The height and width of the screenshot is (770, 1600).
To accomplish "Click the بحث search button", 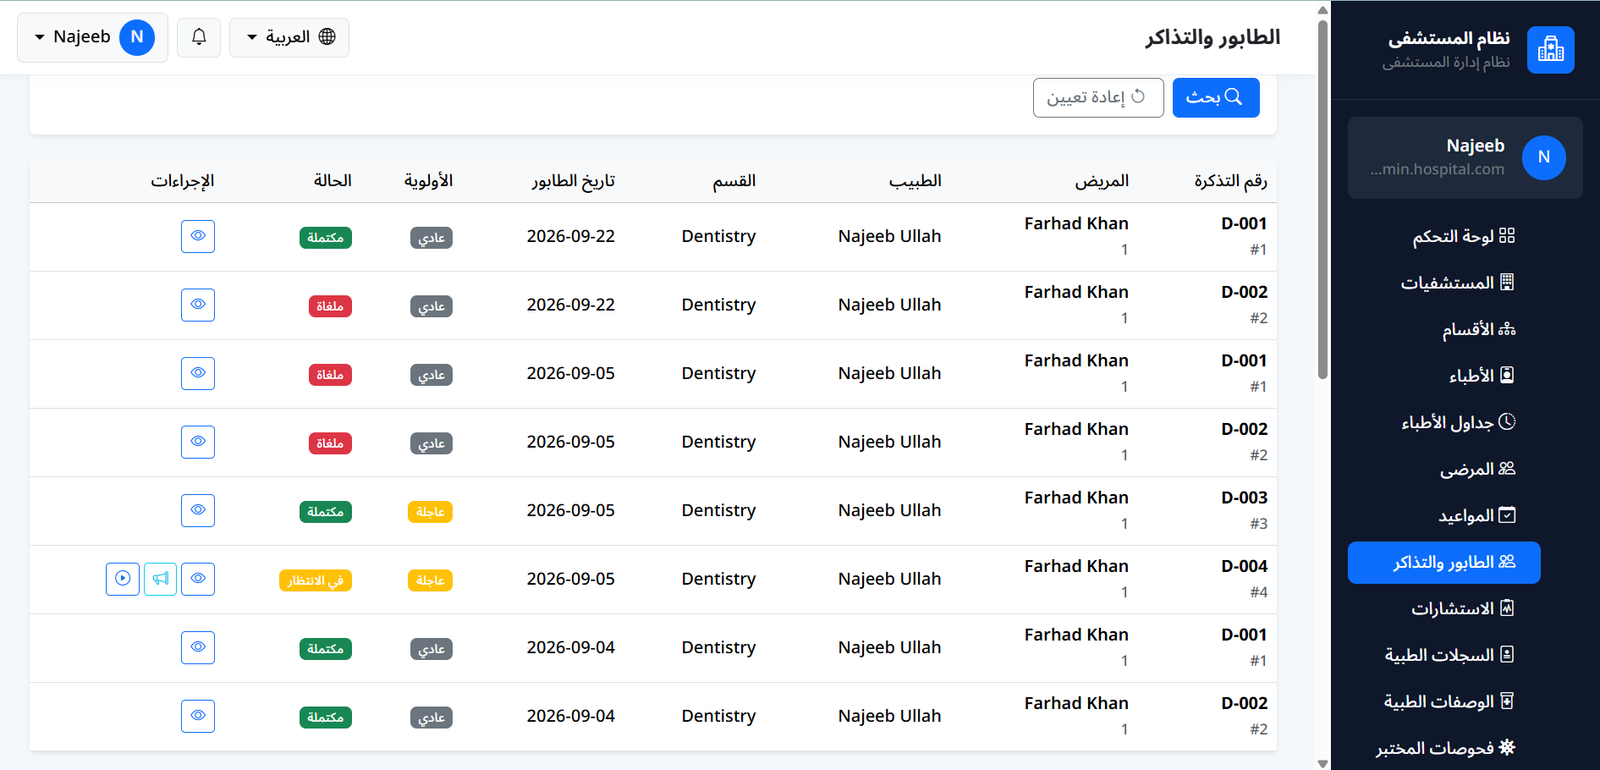I will pos(1216,97).
